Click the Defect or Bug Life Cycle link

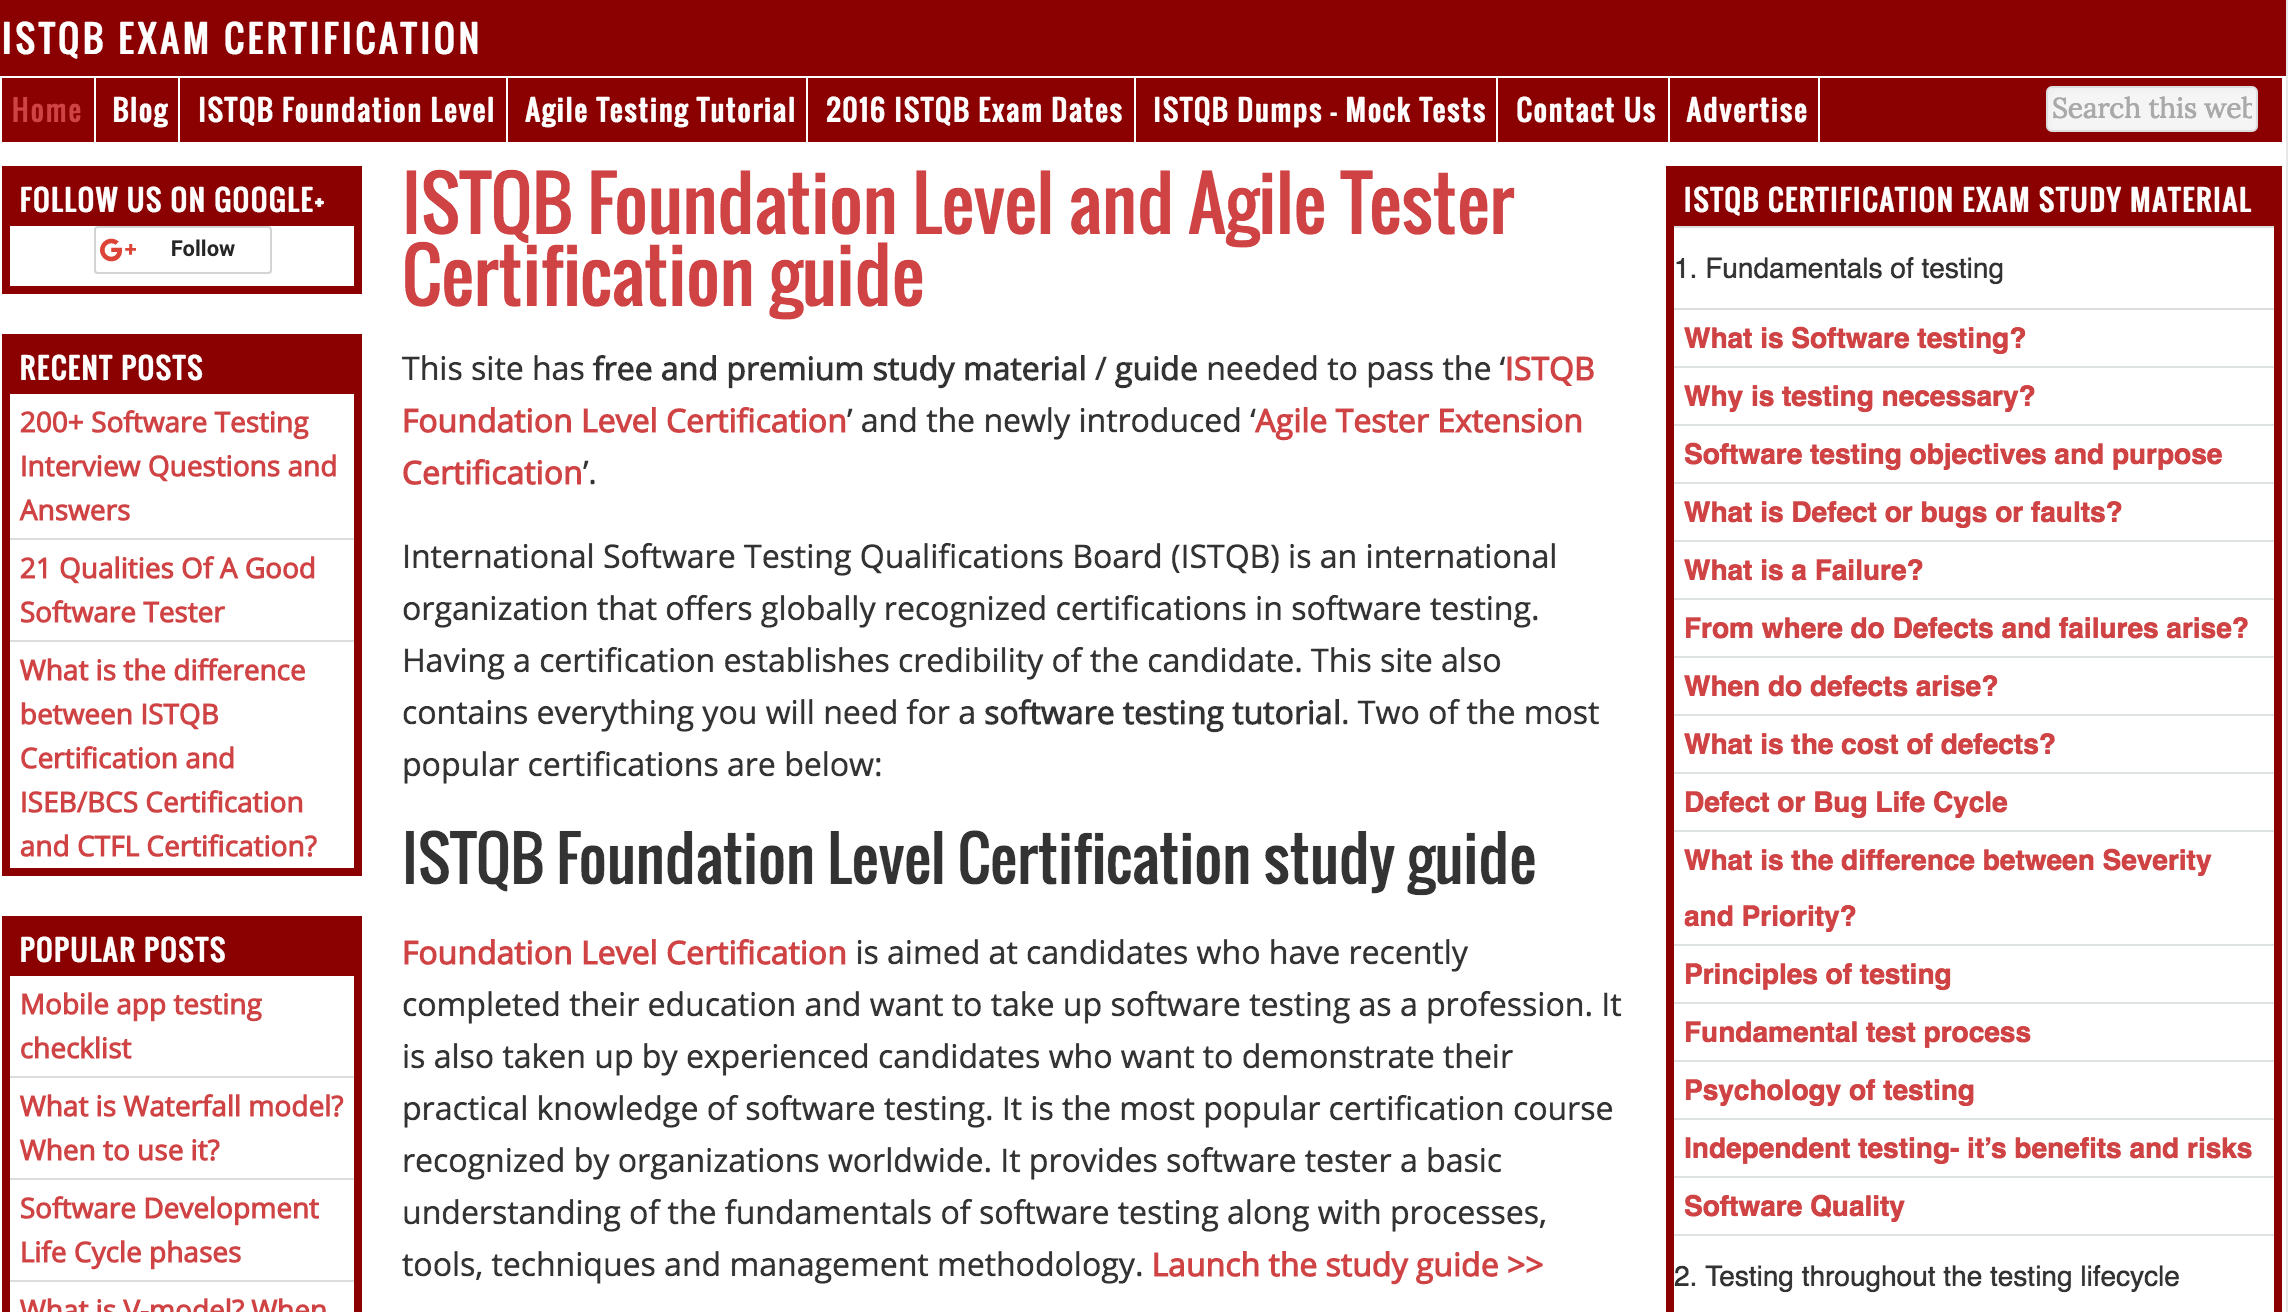[x=1844, y=802]
